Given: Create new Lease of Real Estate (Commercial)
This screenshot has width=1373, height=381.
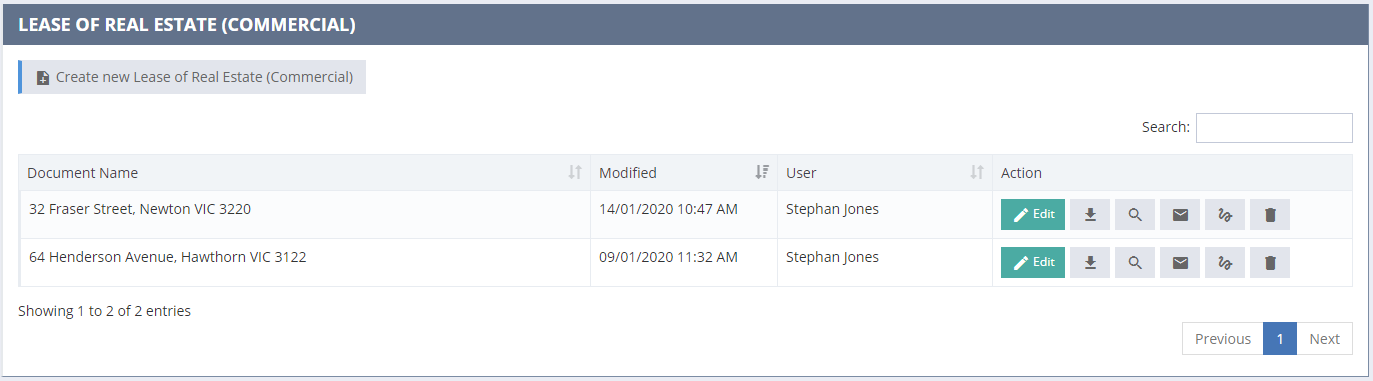Looking at the screenshot, I should pos(192,77).
